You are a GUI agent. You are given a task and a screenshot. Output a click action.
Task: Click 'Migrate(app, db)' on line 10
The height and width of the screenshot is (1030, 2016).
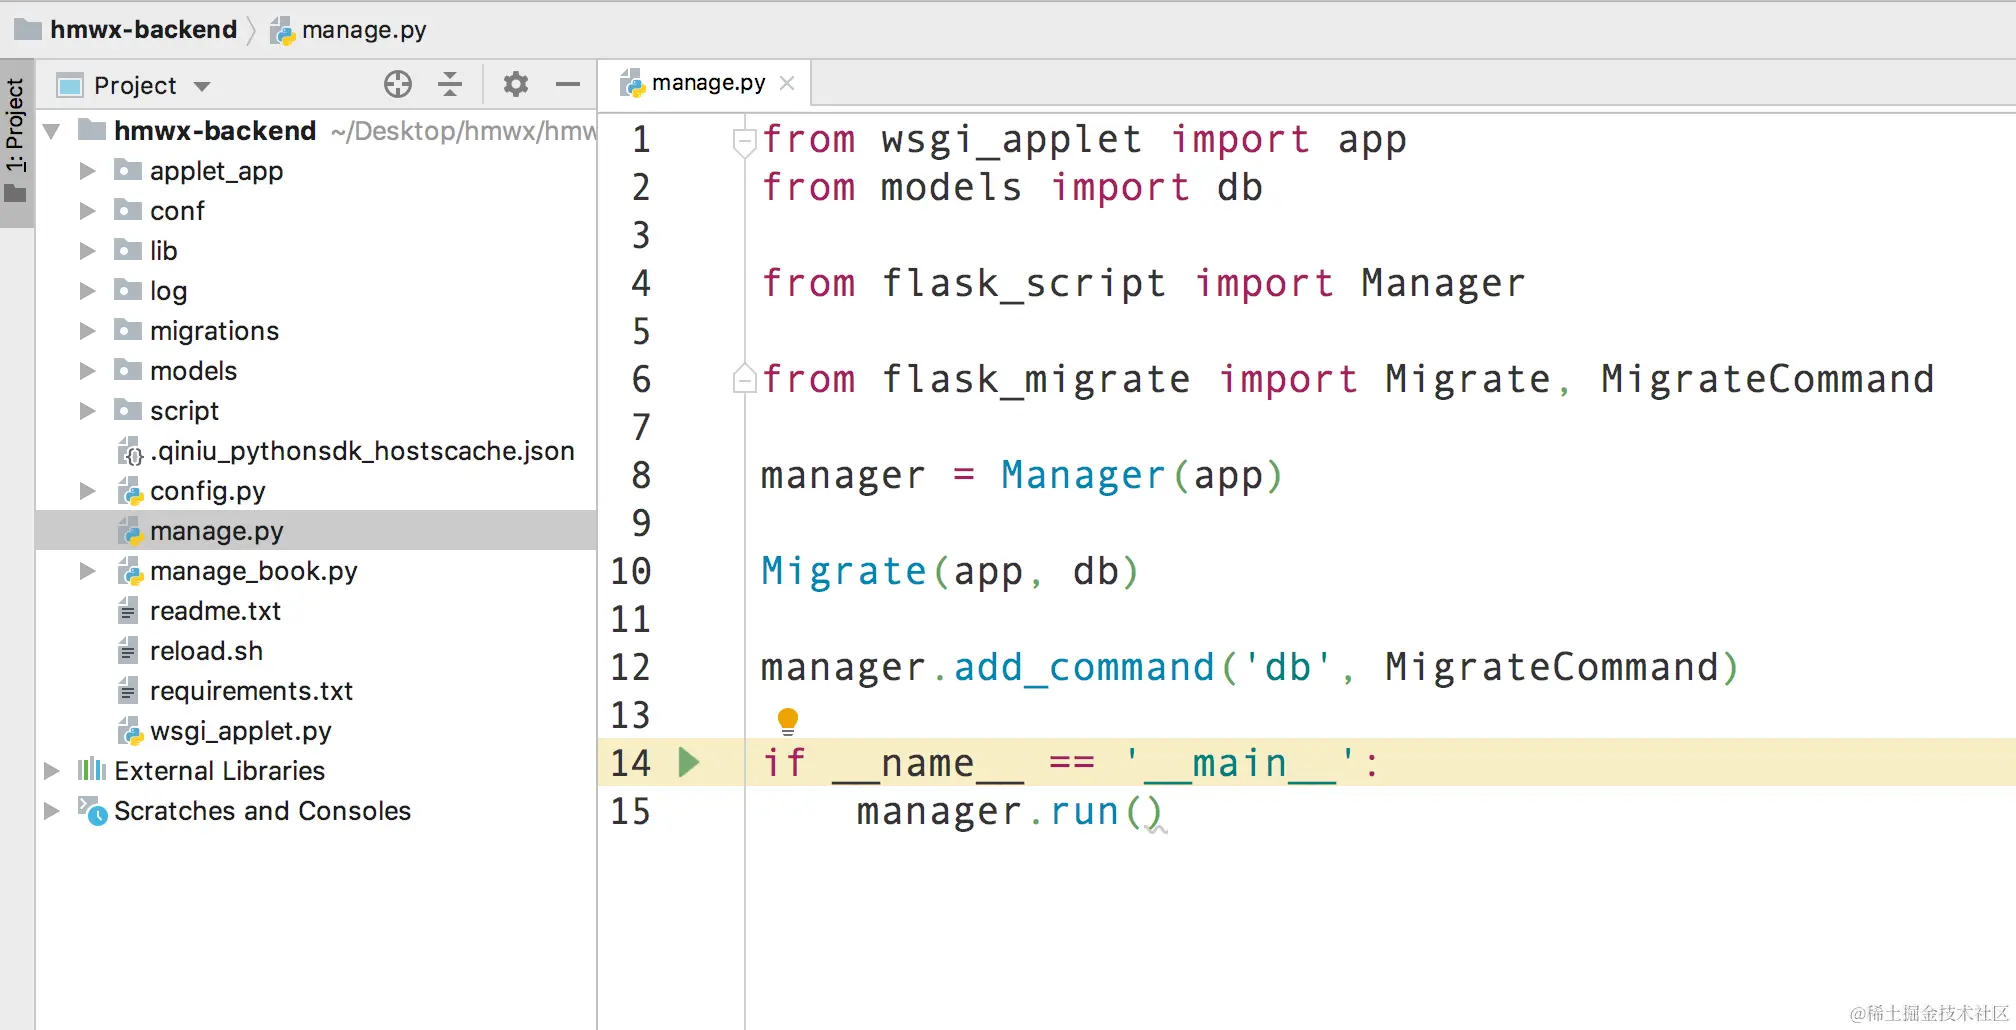950,572
